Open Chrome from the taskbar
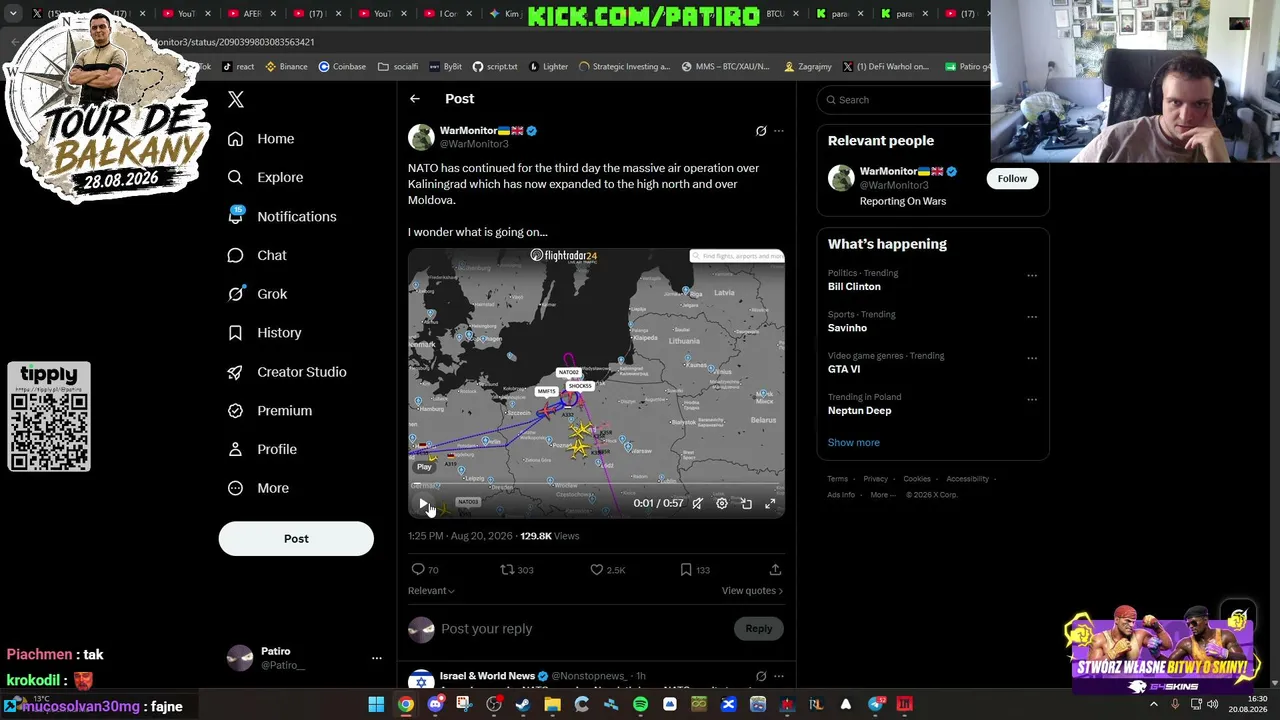This screenshot has width=1280, height=720. pos(405,705)
